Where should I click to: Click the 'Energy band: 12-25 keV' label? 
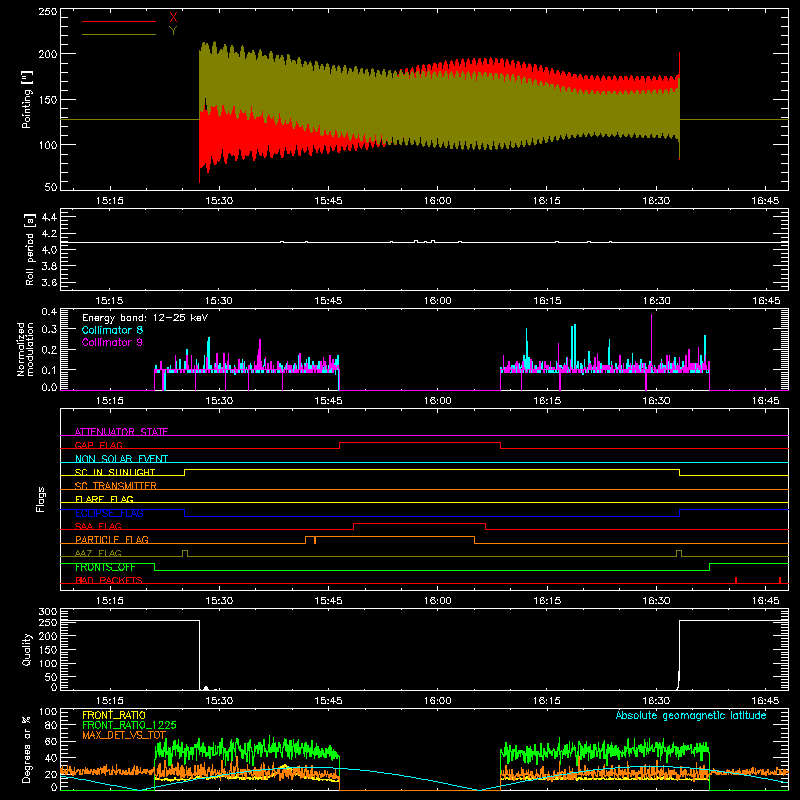point(145,318)
